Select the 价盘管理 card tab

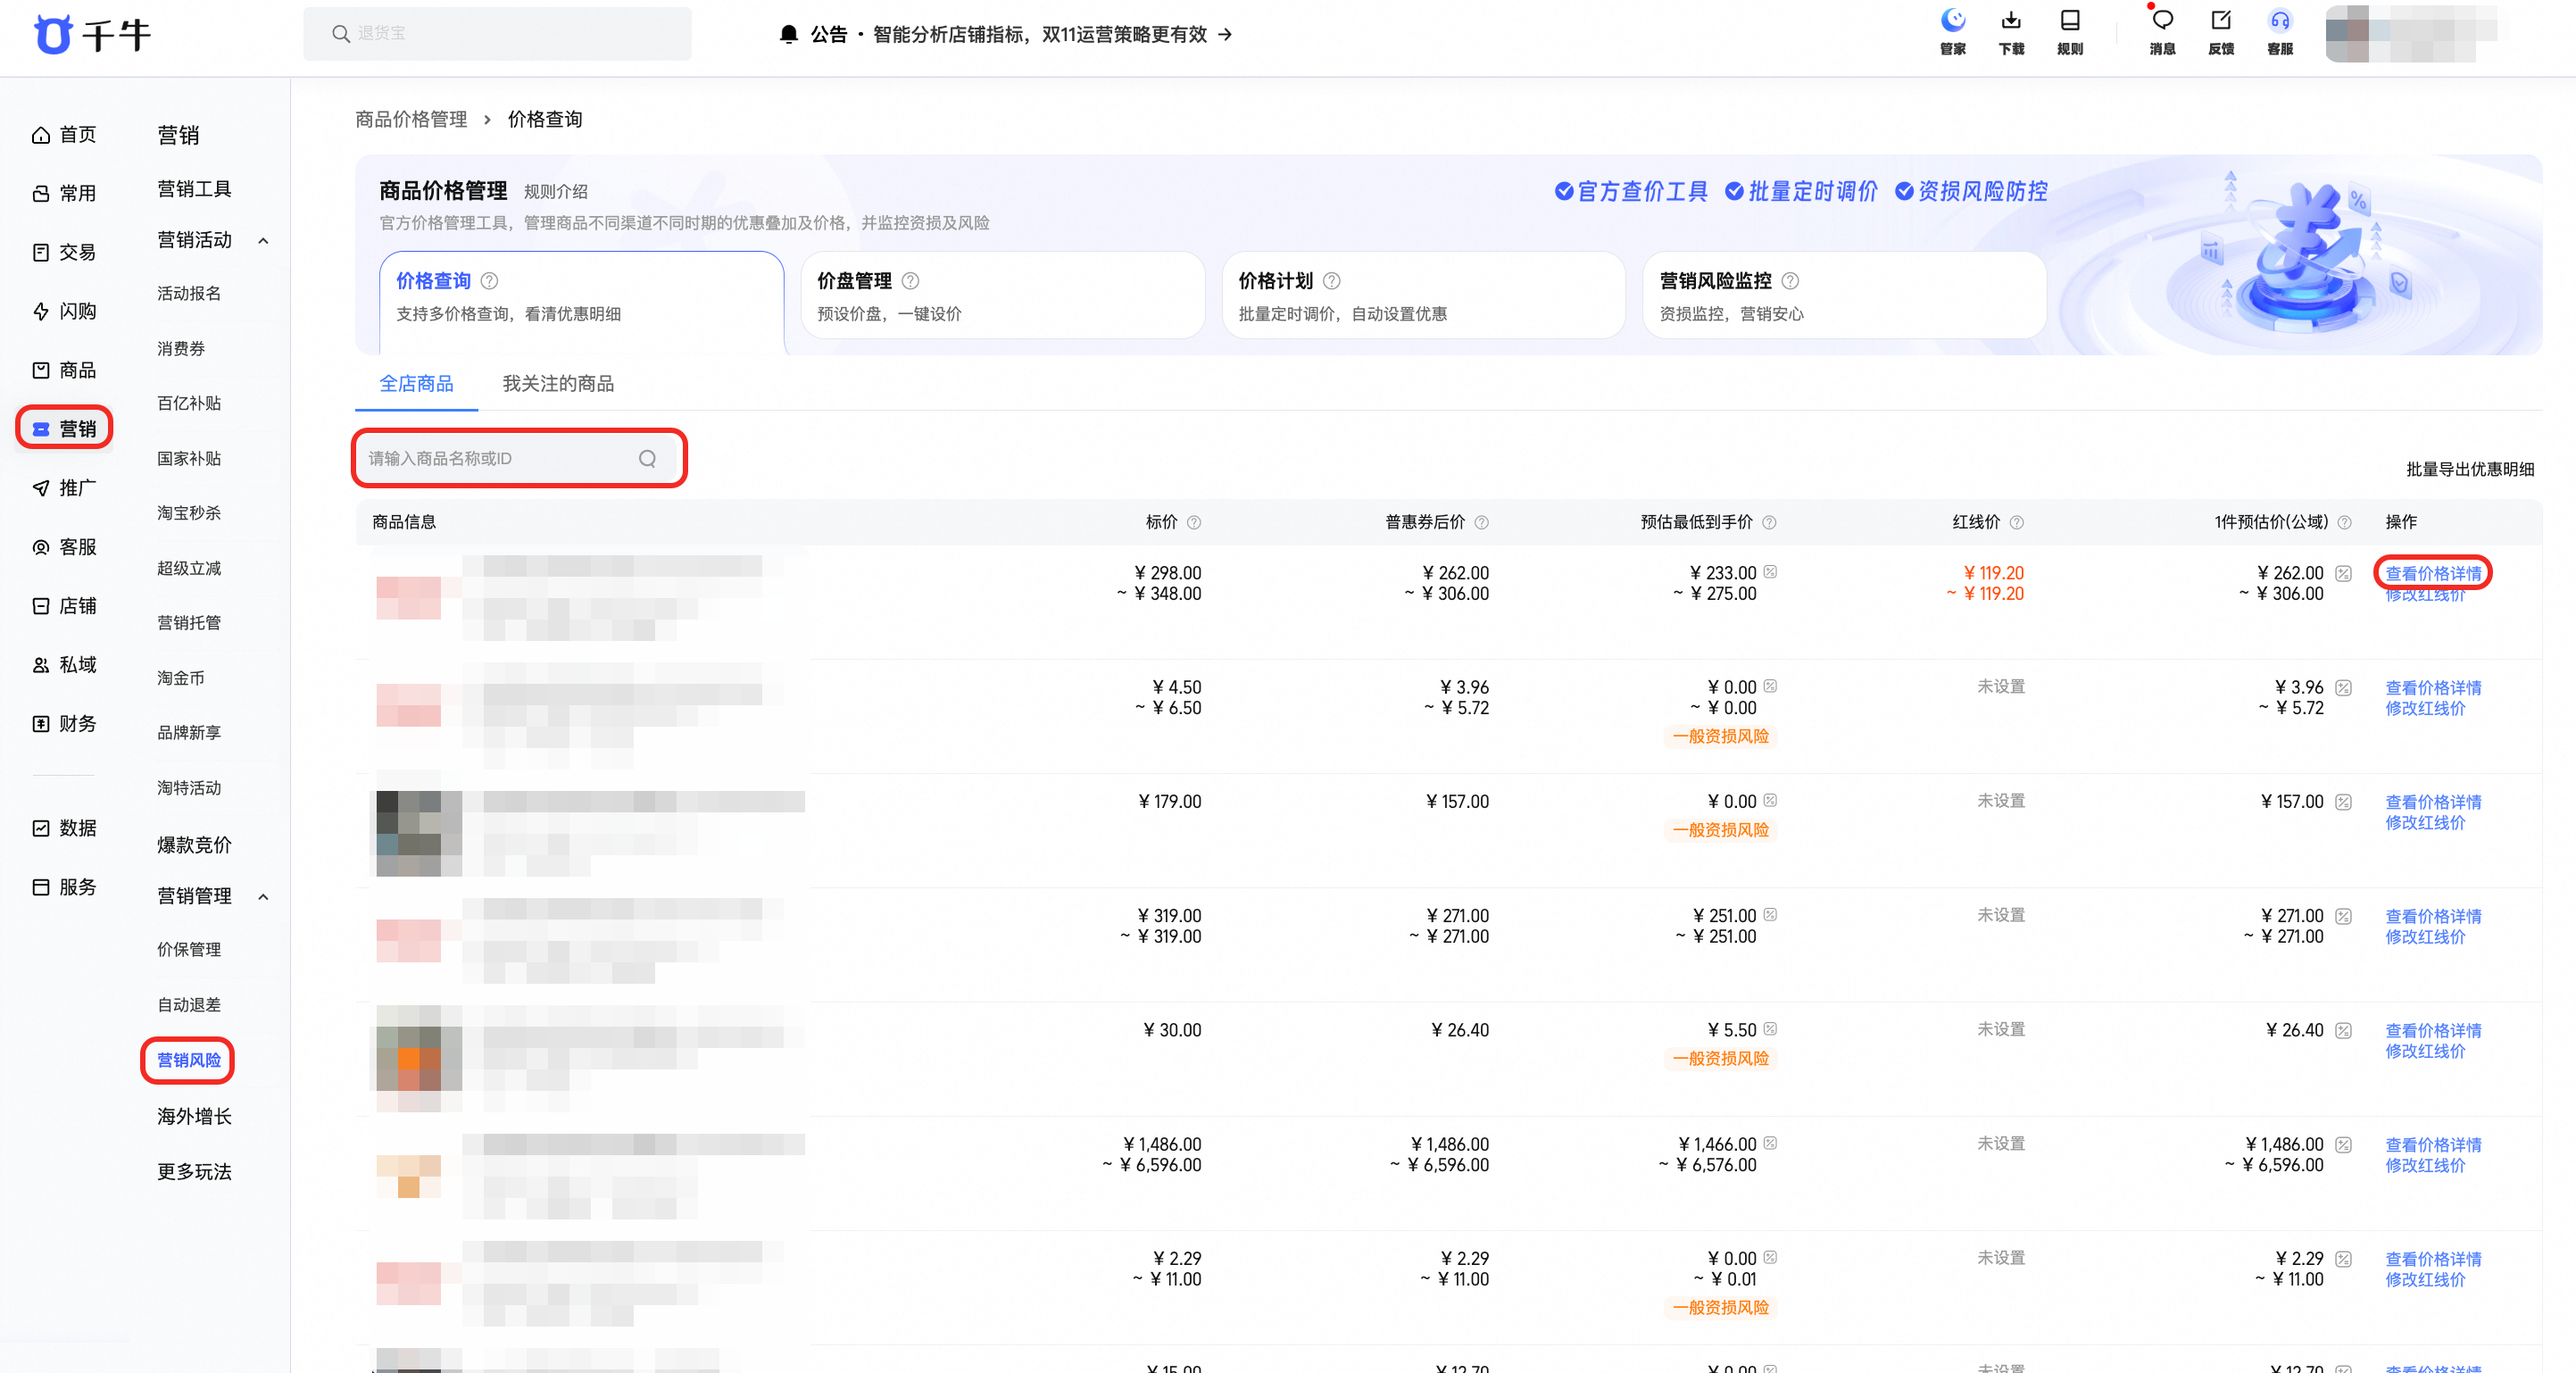[x=1002, y=296]
